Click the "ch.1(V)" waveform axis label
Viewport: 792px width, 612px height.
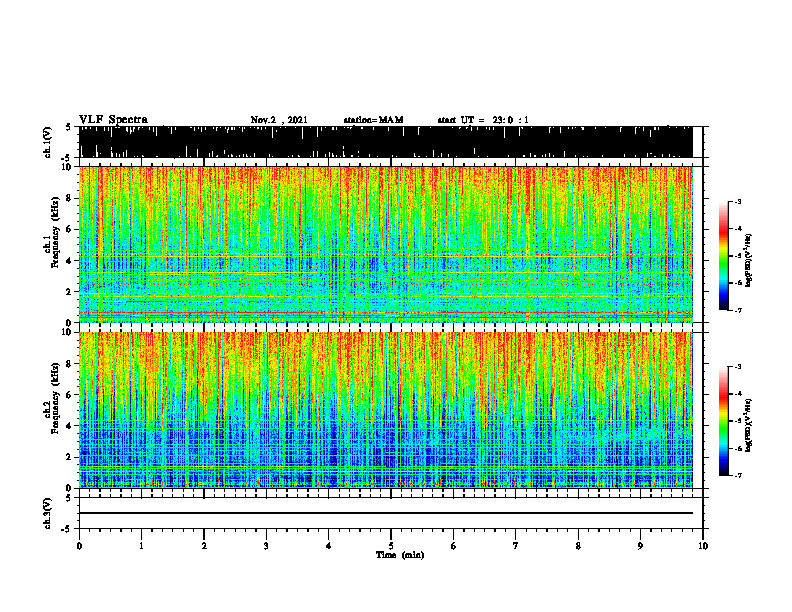(48, 142)
